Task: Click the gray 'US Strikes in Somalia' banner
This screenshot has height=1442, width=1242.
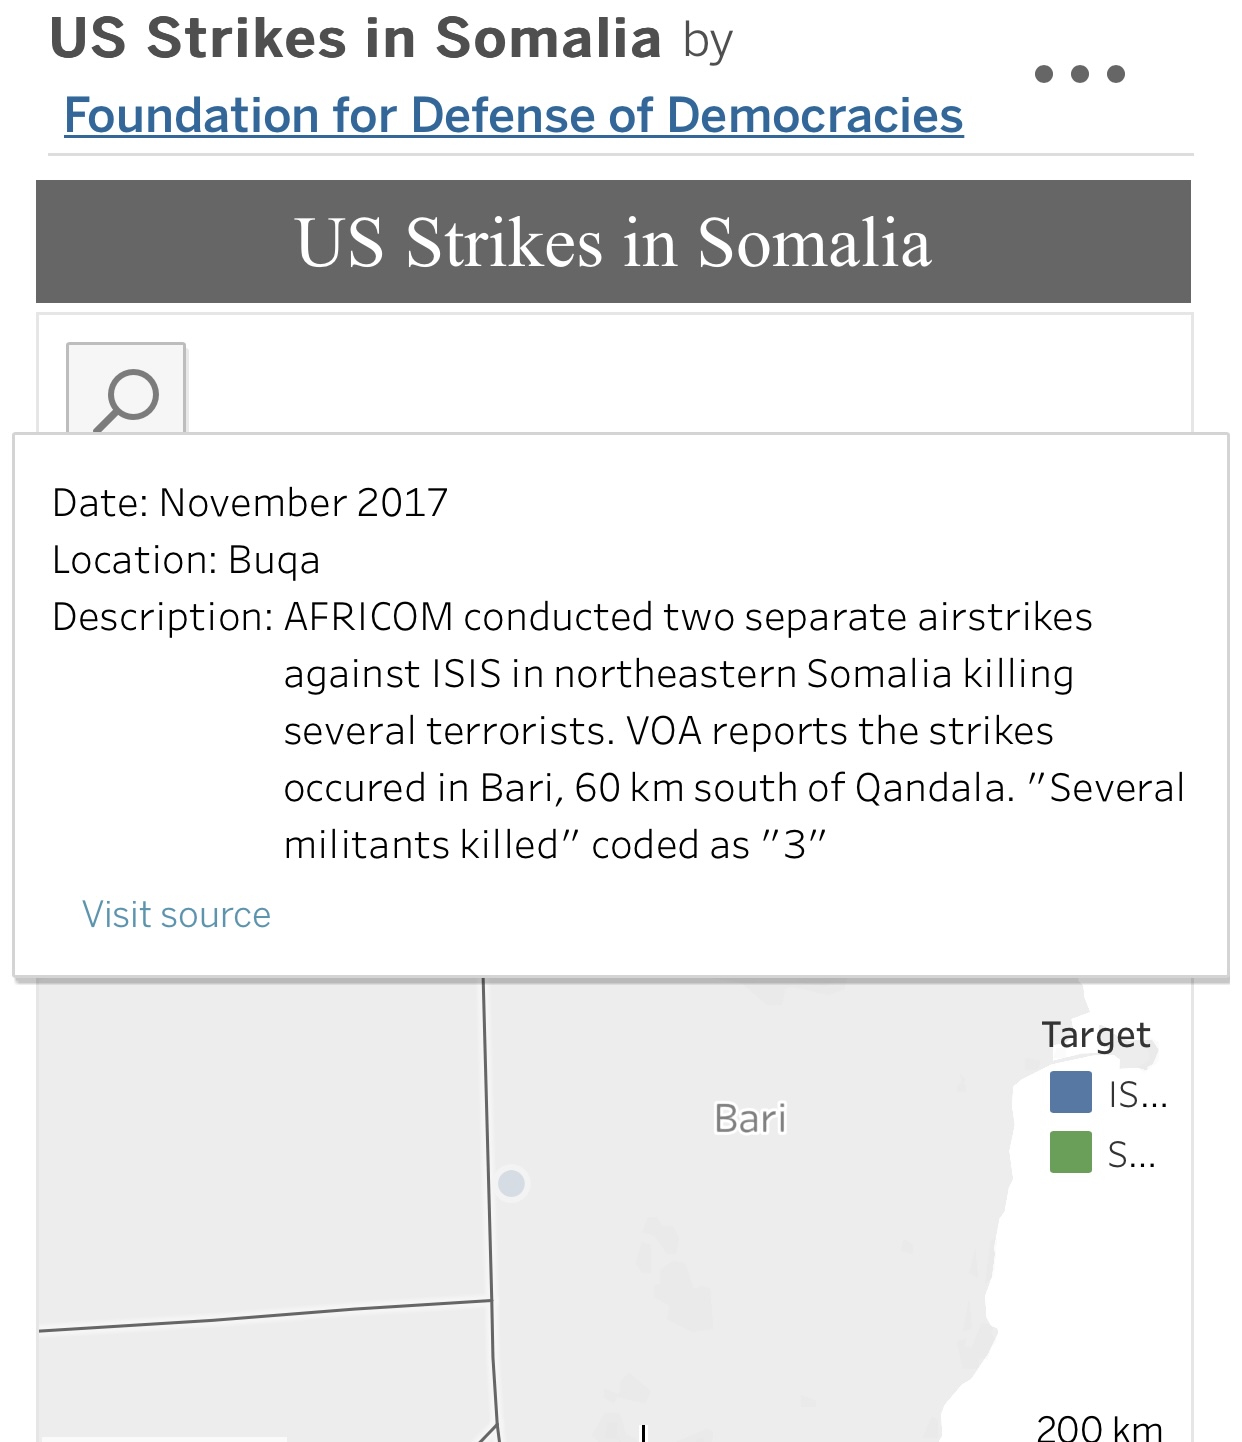Action: [x=613, y=241]
